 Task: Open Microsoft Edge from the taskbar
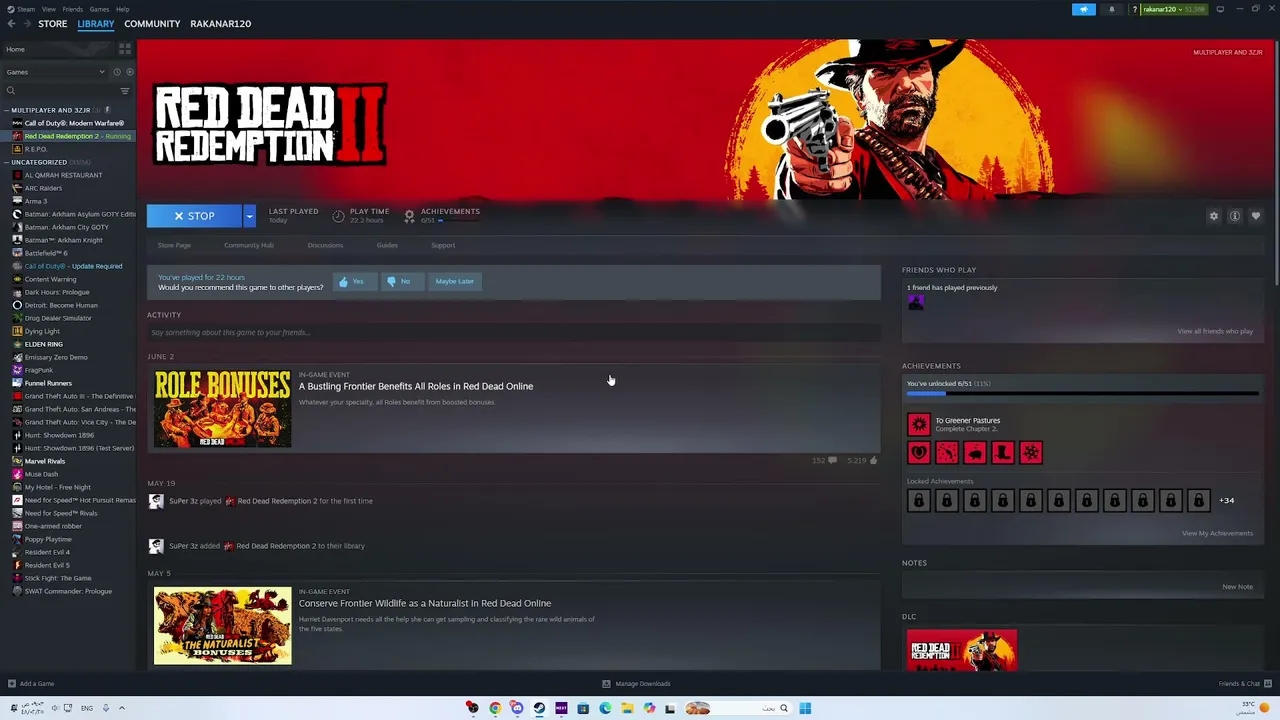coord(605,708)
